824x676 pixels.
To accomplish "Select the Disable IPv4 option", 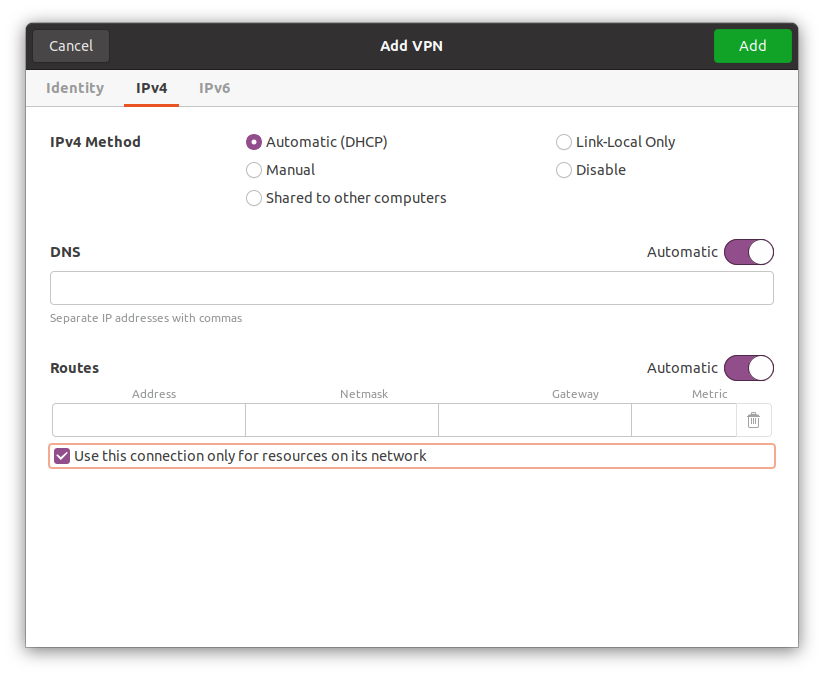I will 564,170.
